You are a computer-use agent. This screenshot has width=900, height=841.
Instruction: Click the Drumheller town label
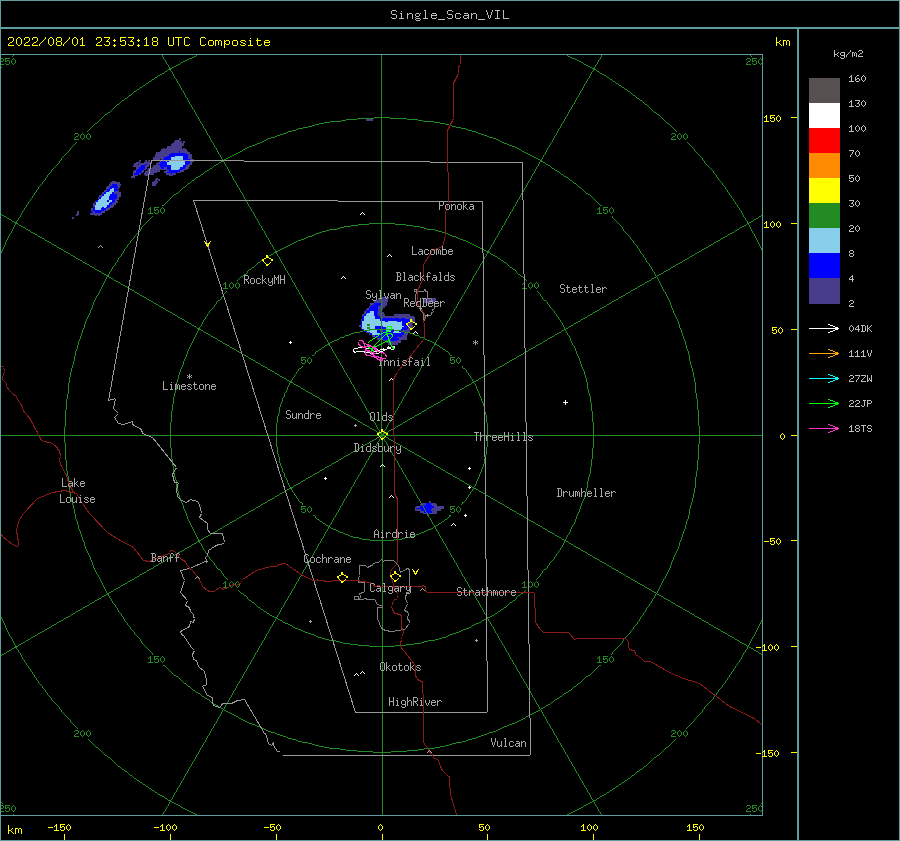tap(586, 493)
